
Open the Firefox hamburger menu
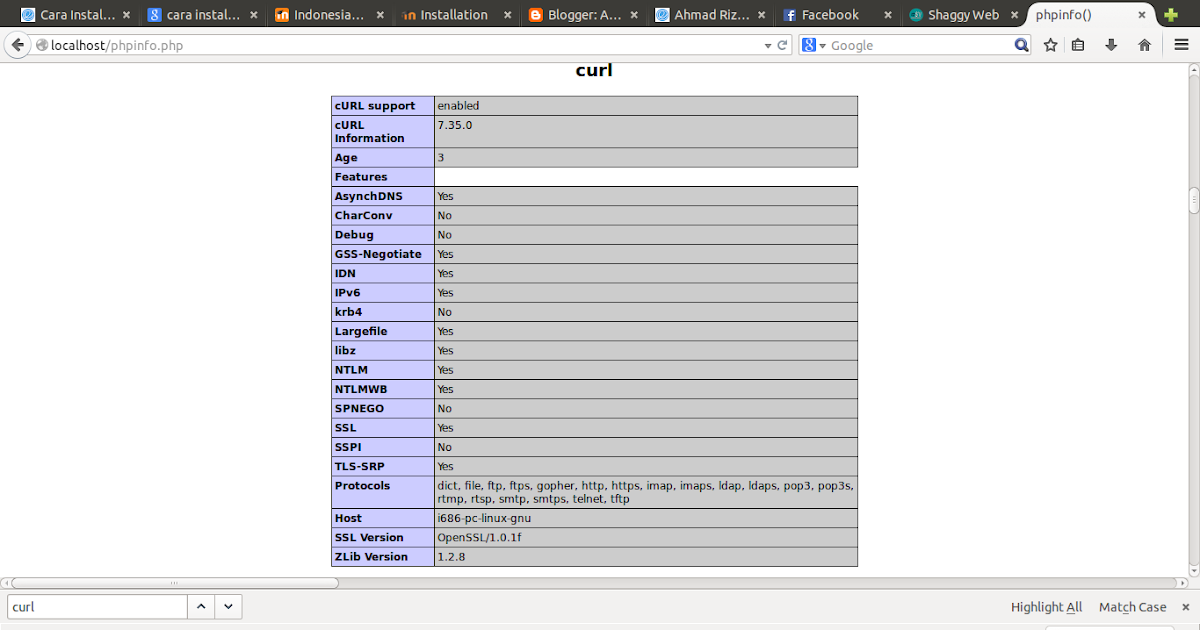pyautogui.click(x=1180, y=44)
